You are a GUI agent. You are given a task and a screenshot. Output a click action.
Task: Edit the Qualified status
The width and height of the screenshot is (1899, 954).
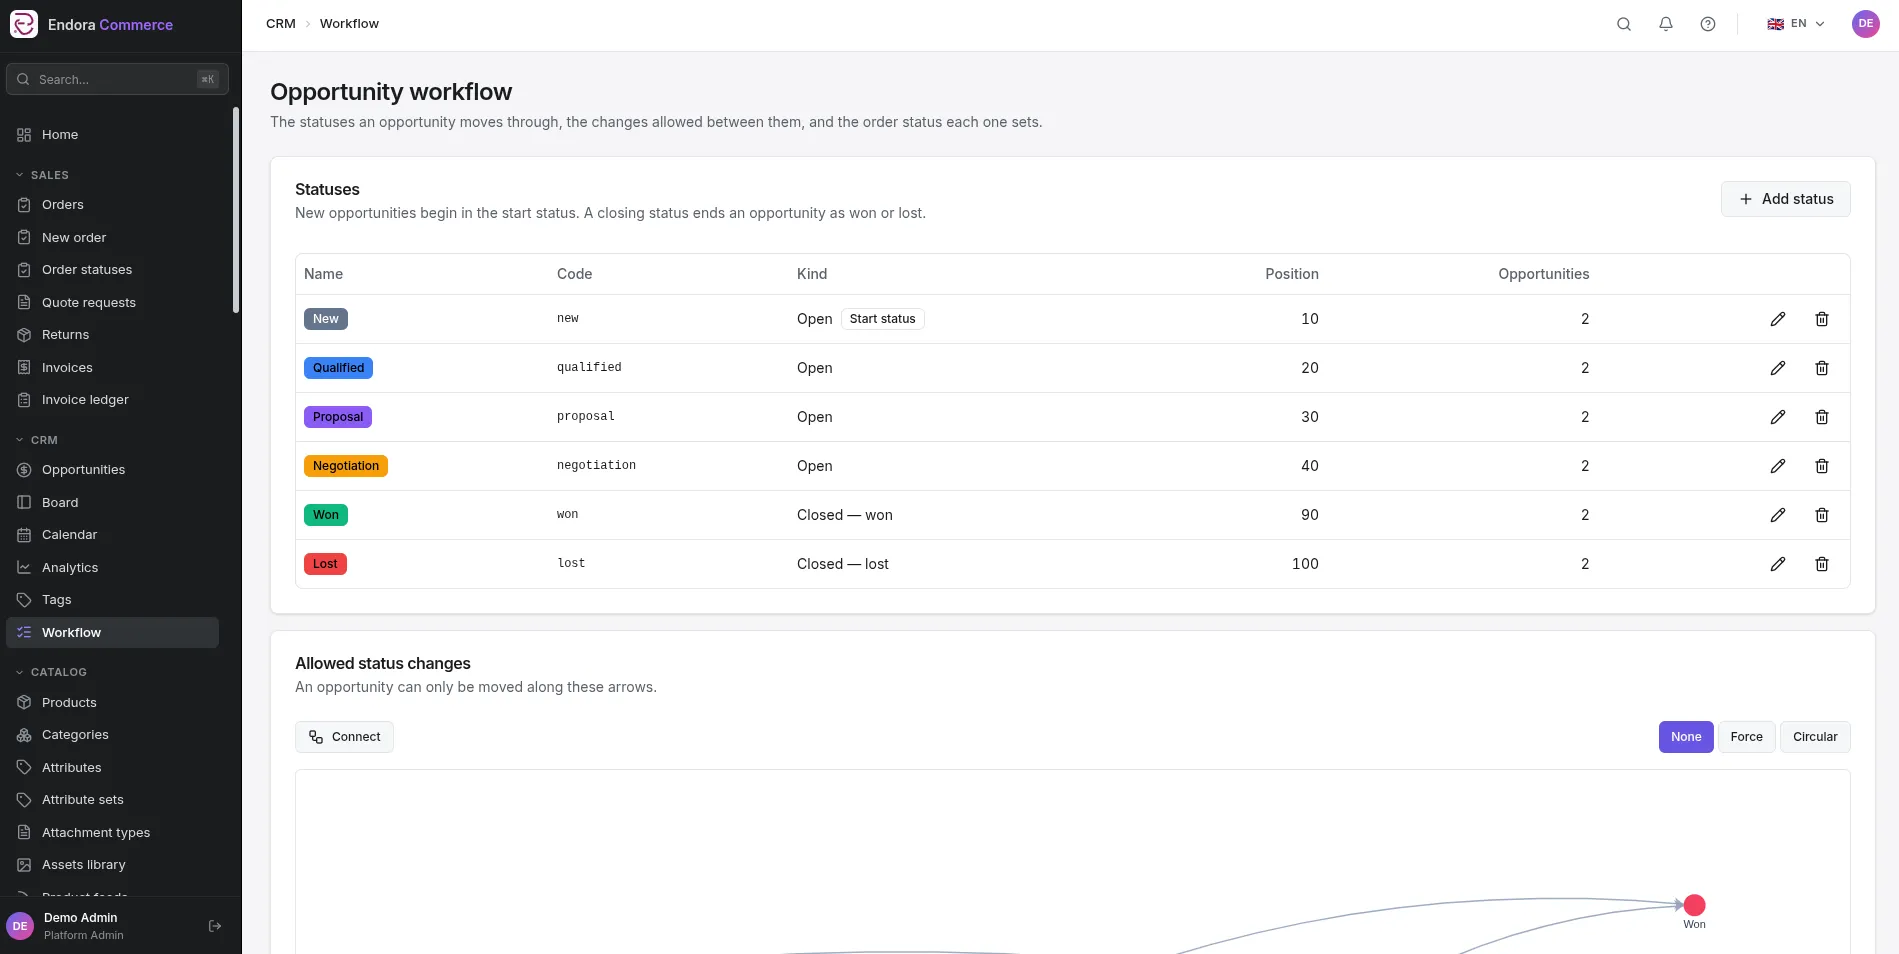[x=1778, y=368]
